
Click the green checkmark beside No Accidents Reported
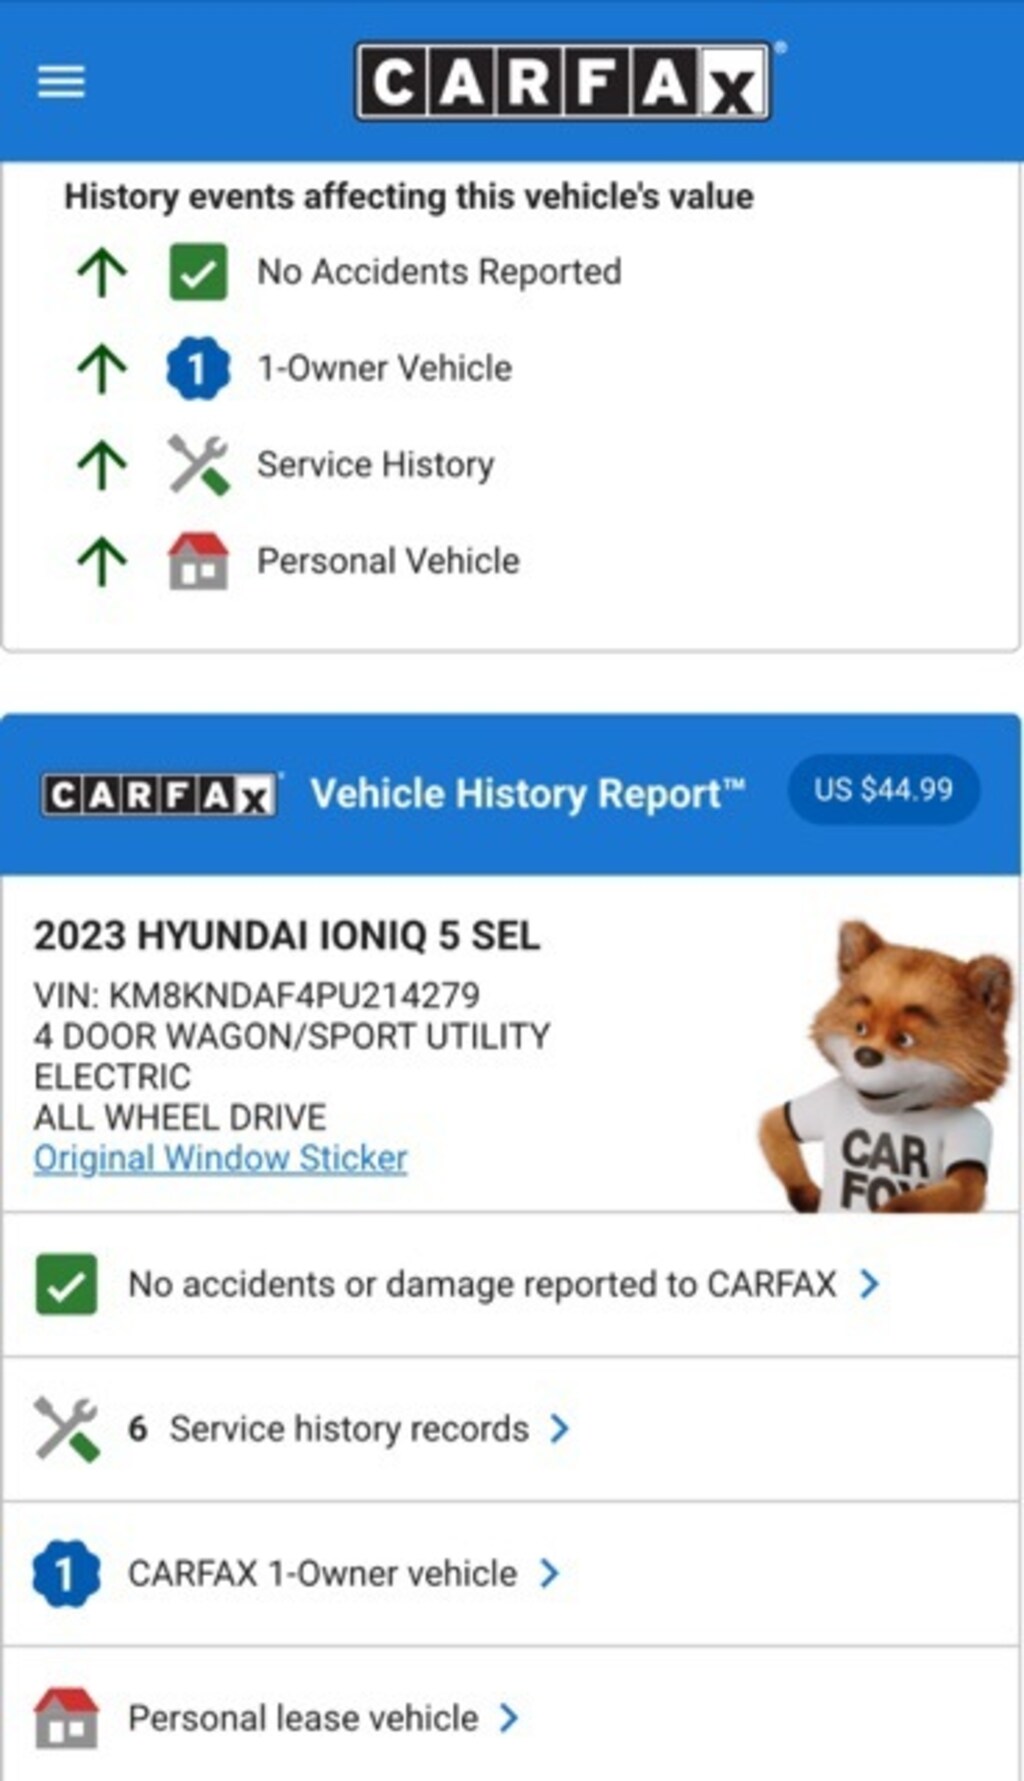198,272
